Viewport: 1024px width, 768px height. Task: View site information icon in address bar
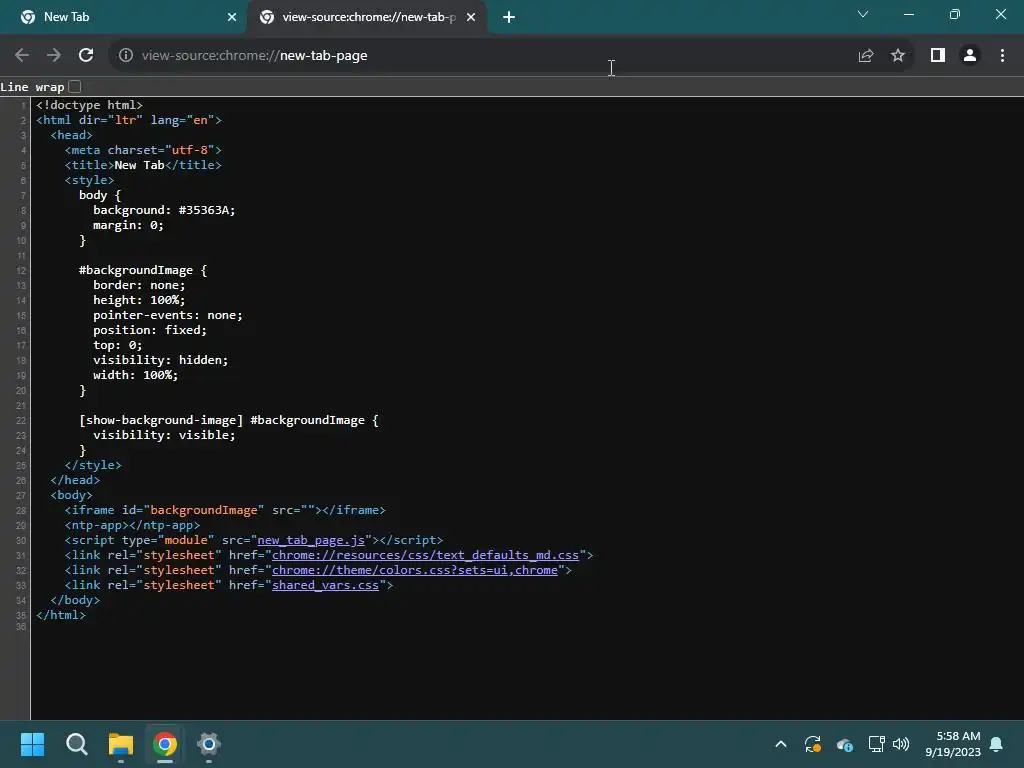[x=126, y=56]
